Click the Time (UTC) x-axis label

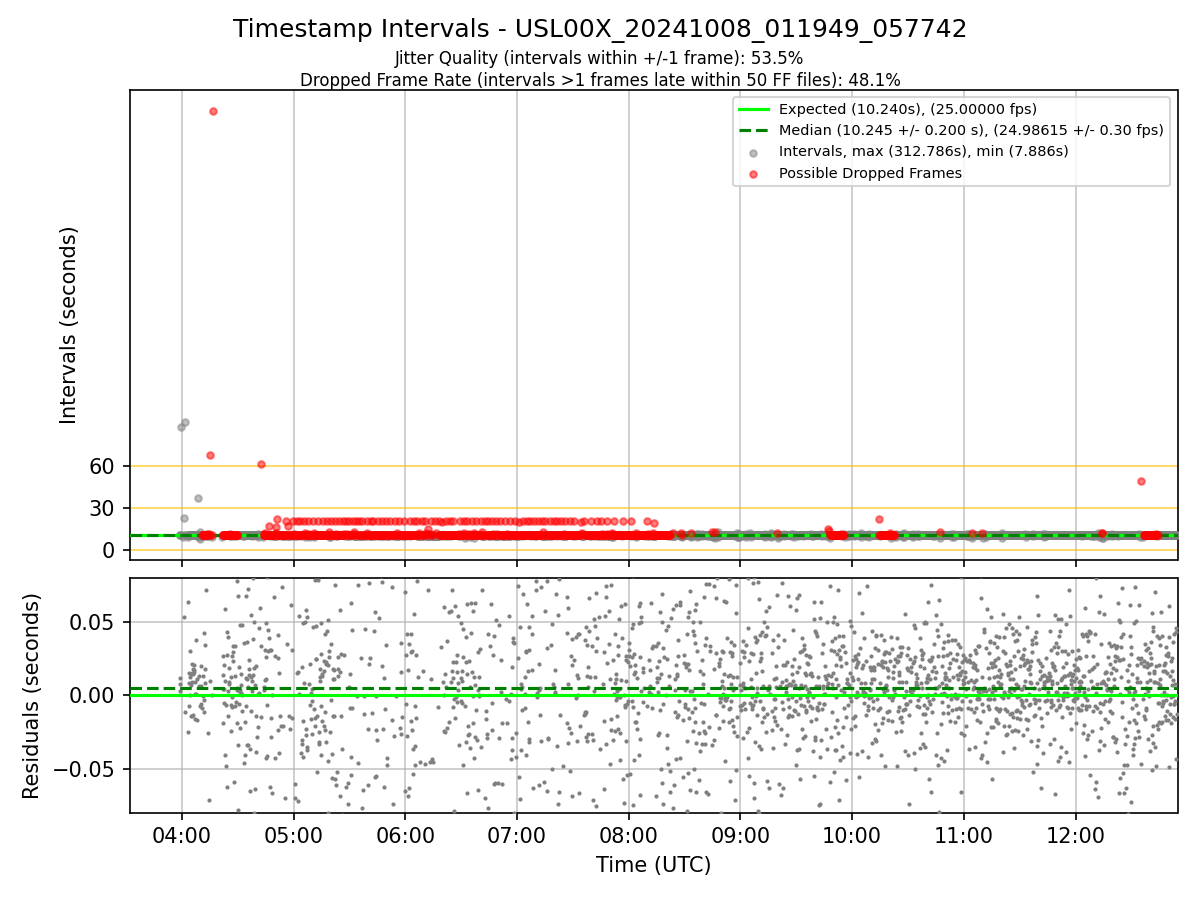pos(653,865)
